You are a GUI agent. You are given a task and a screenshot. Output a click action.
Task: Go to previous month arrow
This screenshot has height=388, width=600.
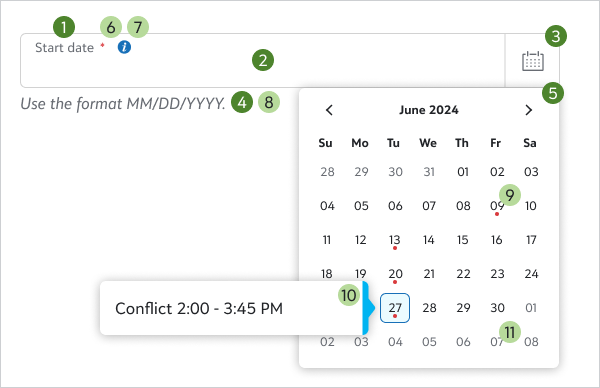pos(329,110)
